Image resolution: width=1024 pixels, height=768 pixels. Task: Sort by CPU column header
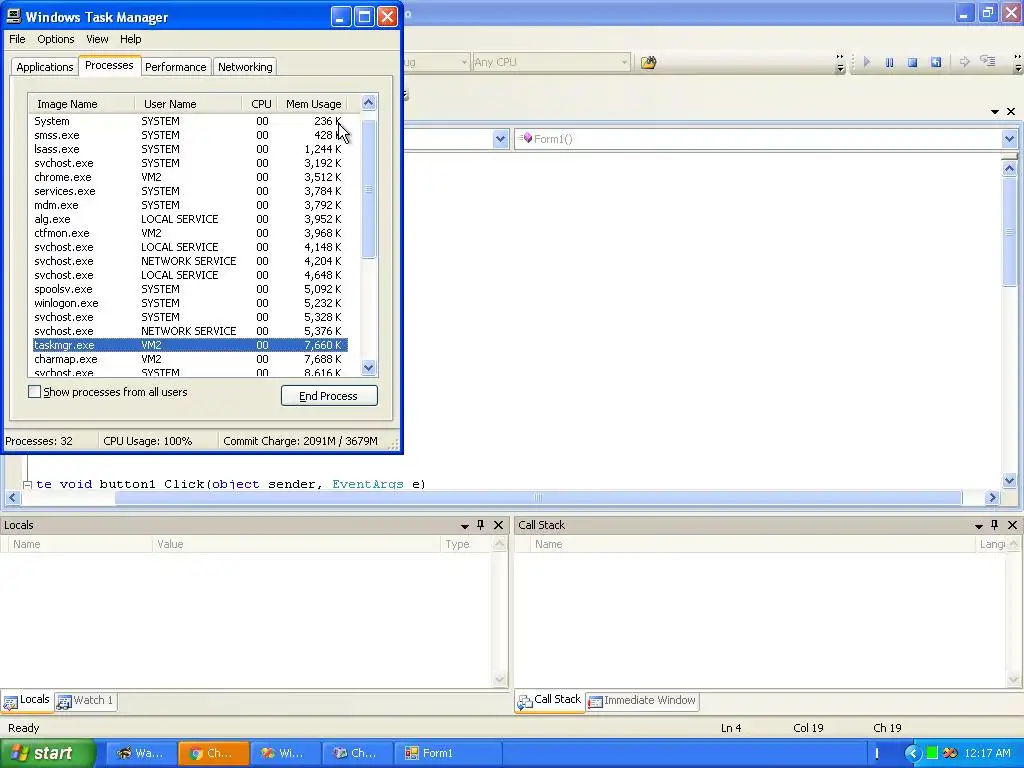point(261,104)
